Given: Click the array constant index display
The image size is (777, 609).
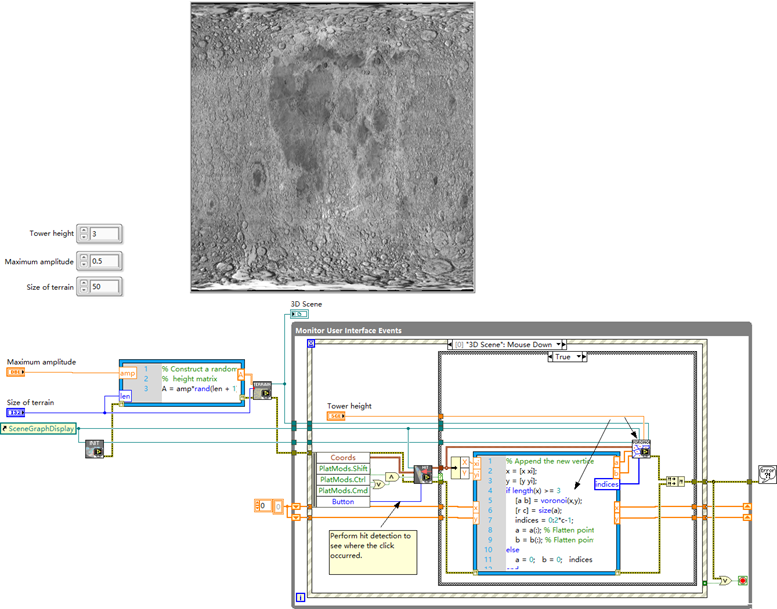Looking at the screenshot, I should click(263, 506).
